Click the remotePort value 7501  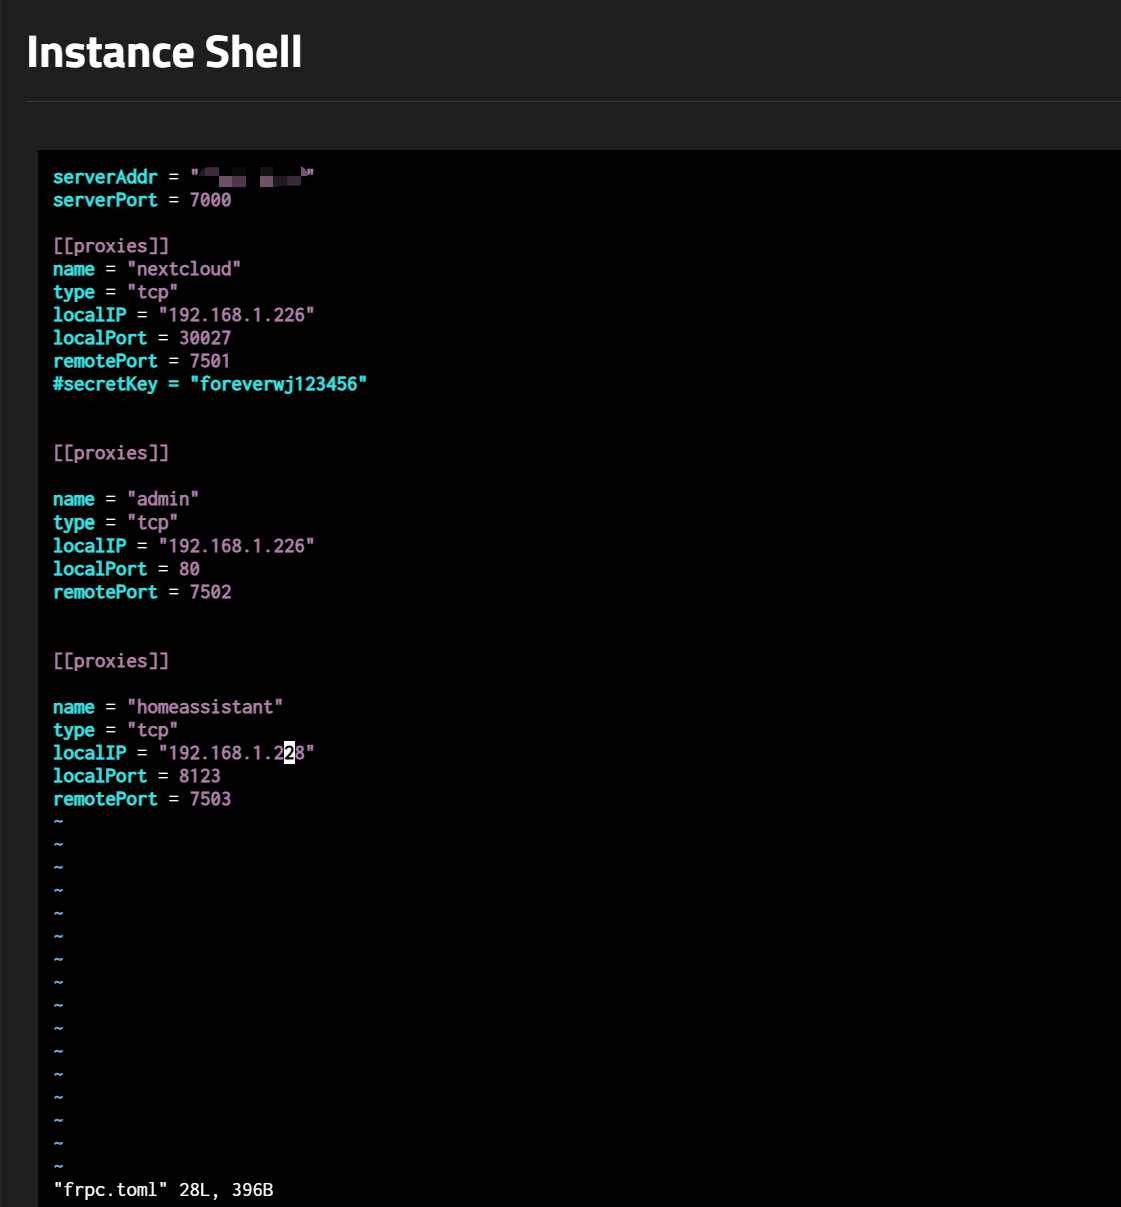tap(210, 361)
